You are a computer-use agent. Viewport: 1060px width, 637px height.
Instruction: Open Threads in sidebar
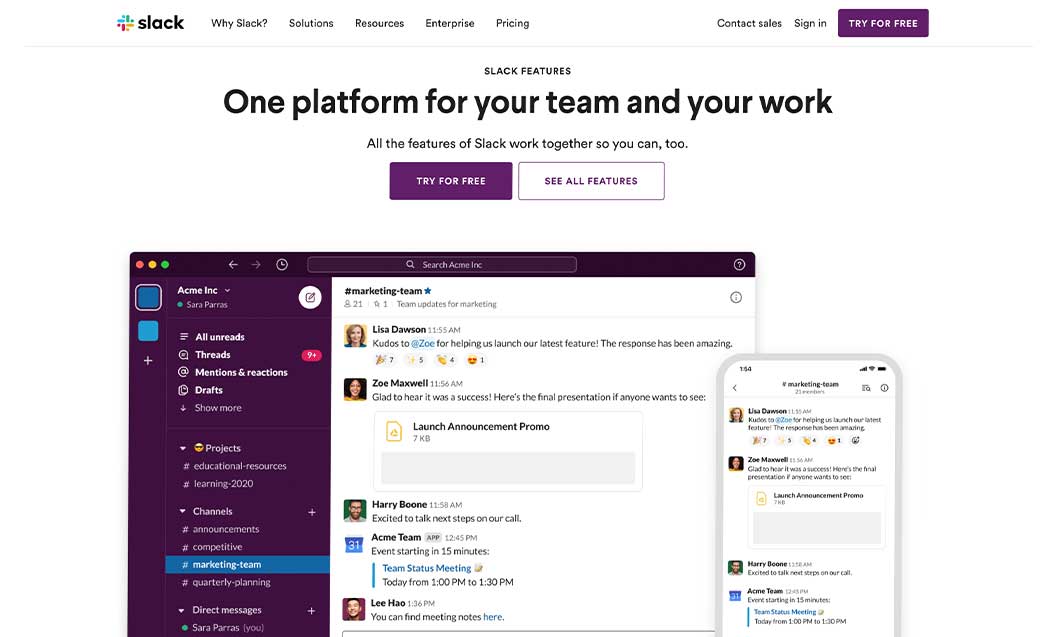[212, 354]
